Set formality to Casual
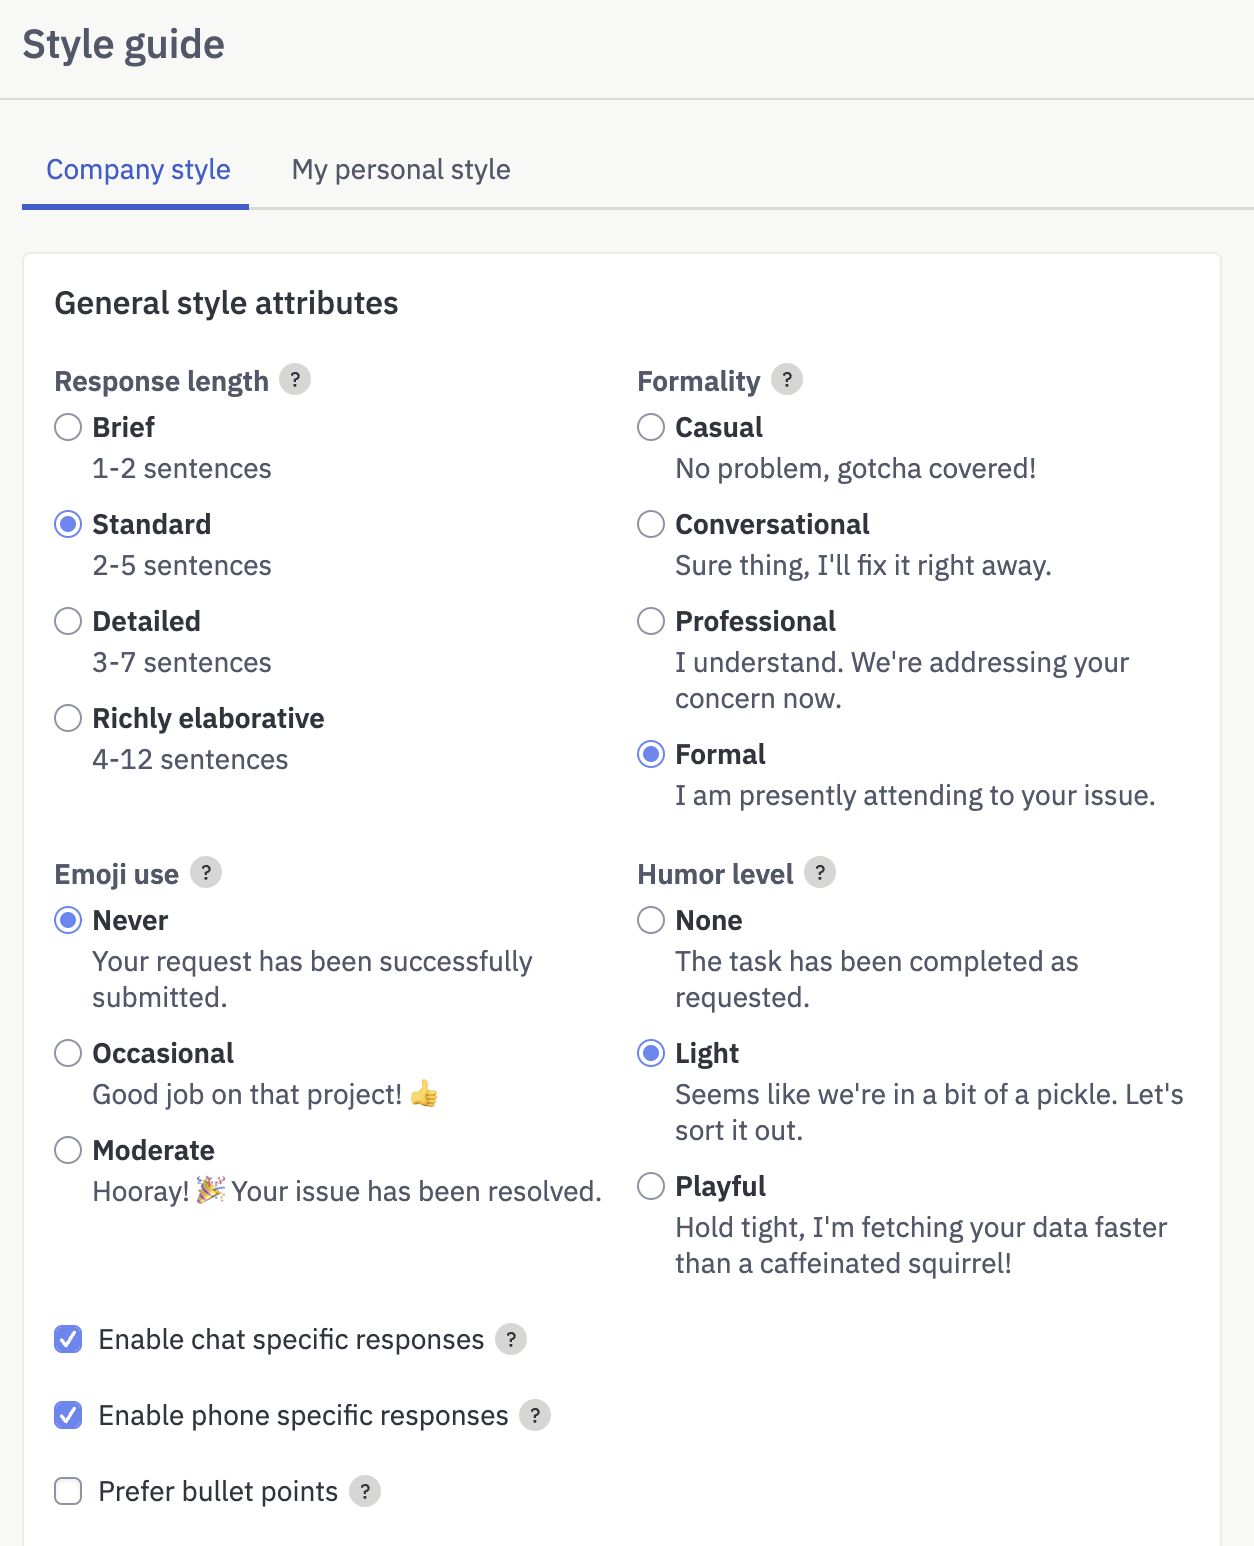Image resolution: width=1254 pixels, height=1546 pixels. click(x=651, y=427)
